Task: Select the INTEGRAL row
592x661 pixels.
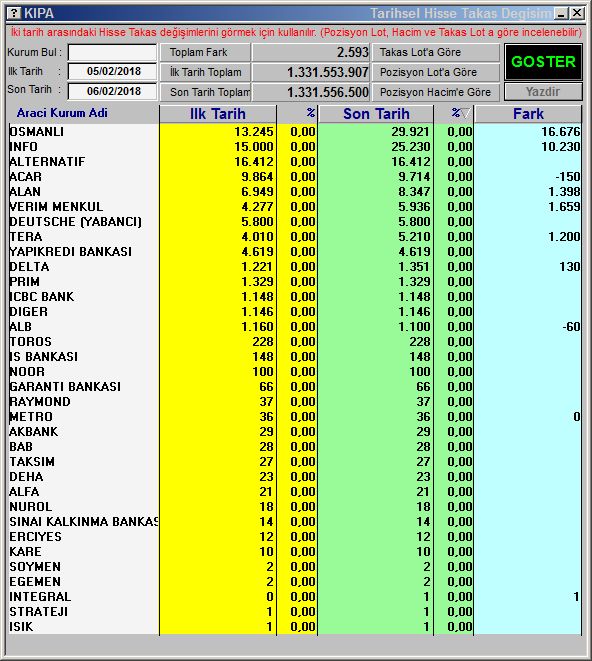Action: (295, 597)
